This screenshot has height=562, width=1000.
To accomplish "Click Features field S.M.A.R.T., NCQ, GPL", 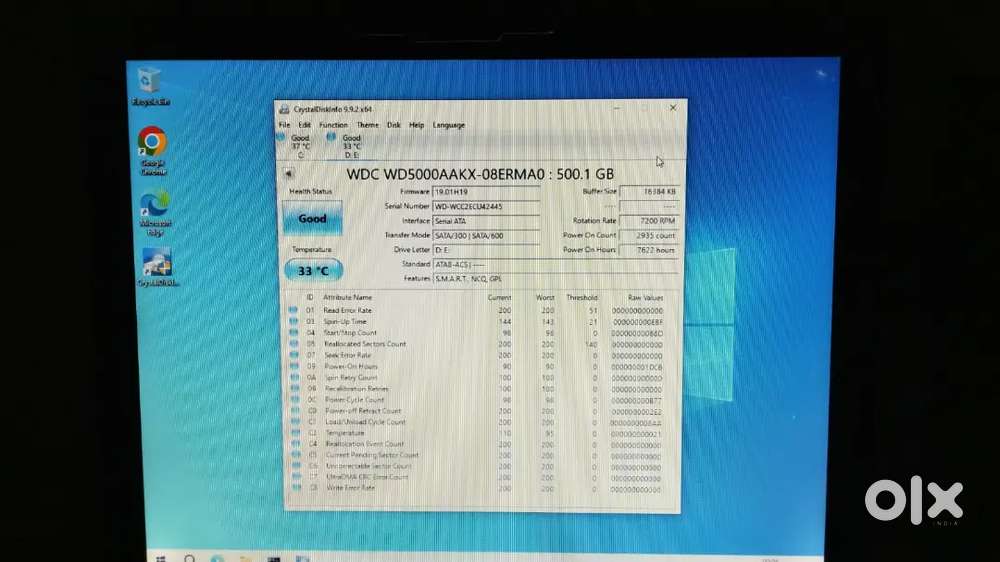I will pyautogui.click(x=555, y=279).
